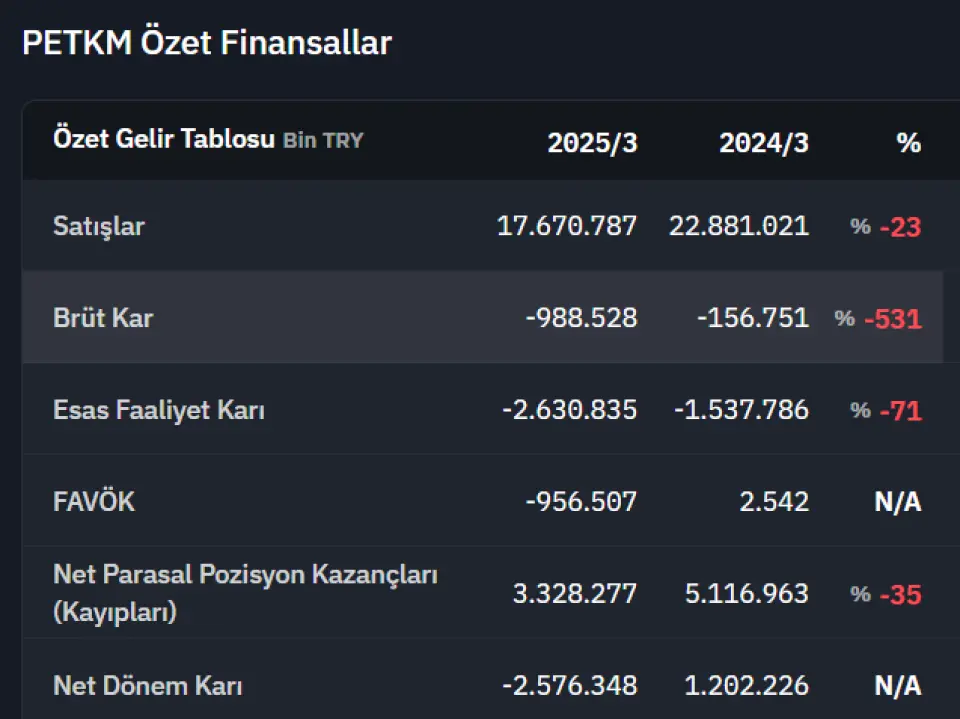Select the Esas Faaliyet Karı row
The width and height of the screenshot is (960, 719).
pos(482,408)
